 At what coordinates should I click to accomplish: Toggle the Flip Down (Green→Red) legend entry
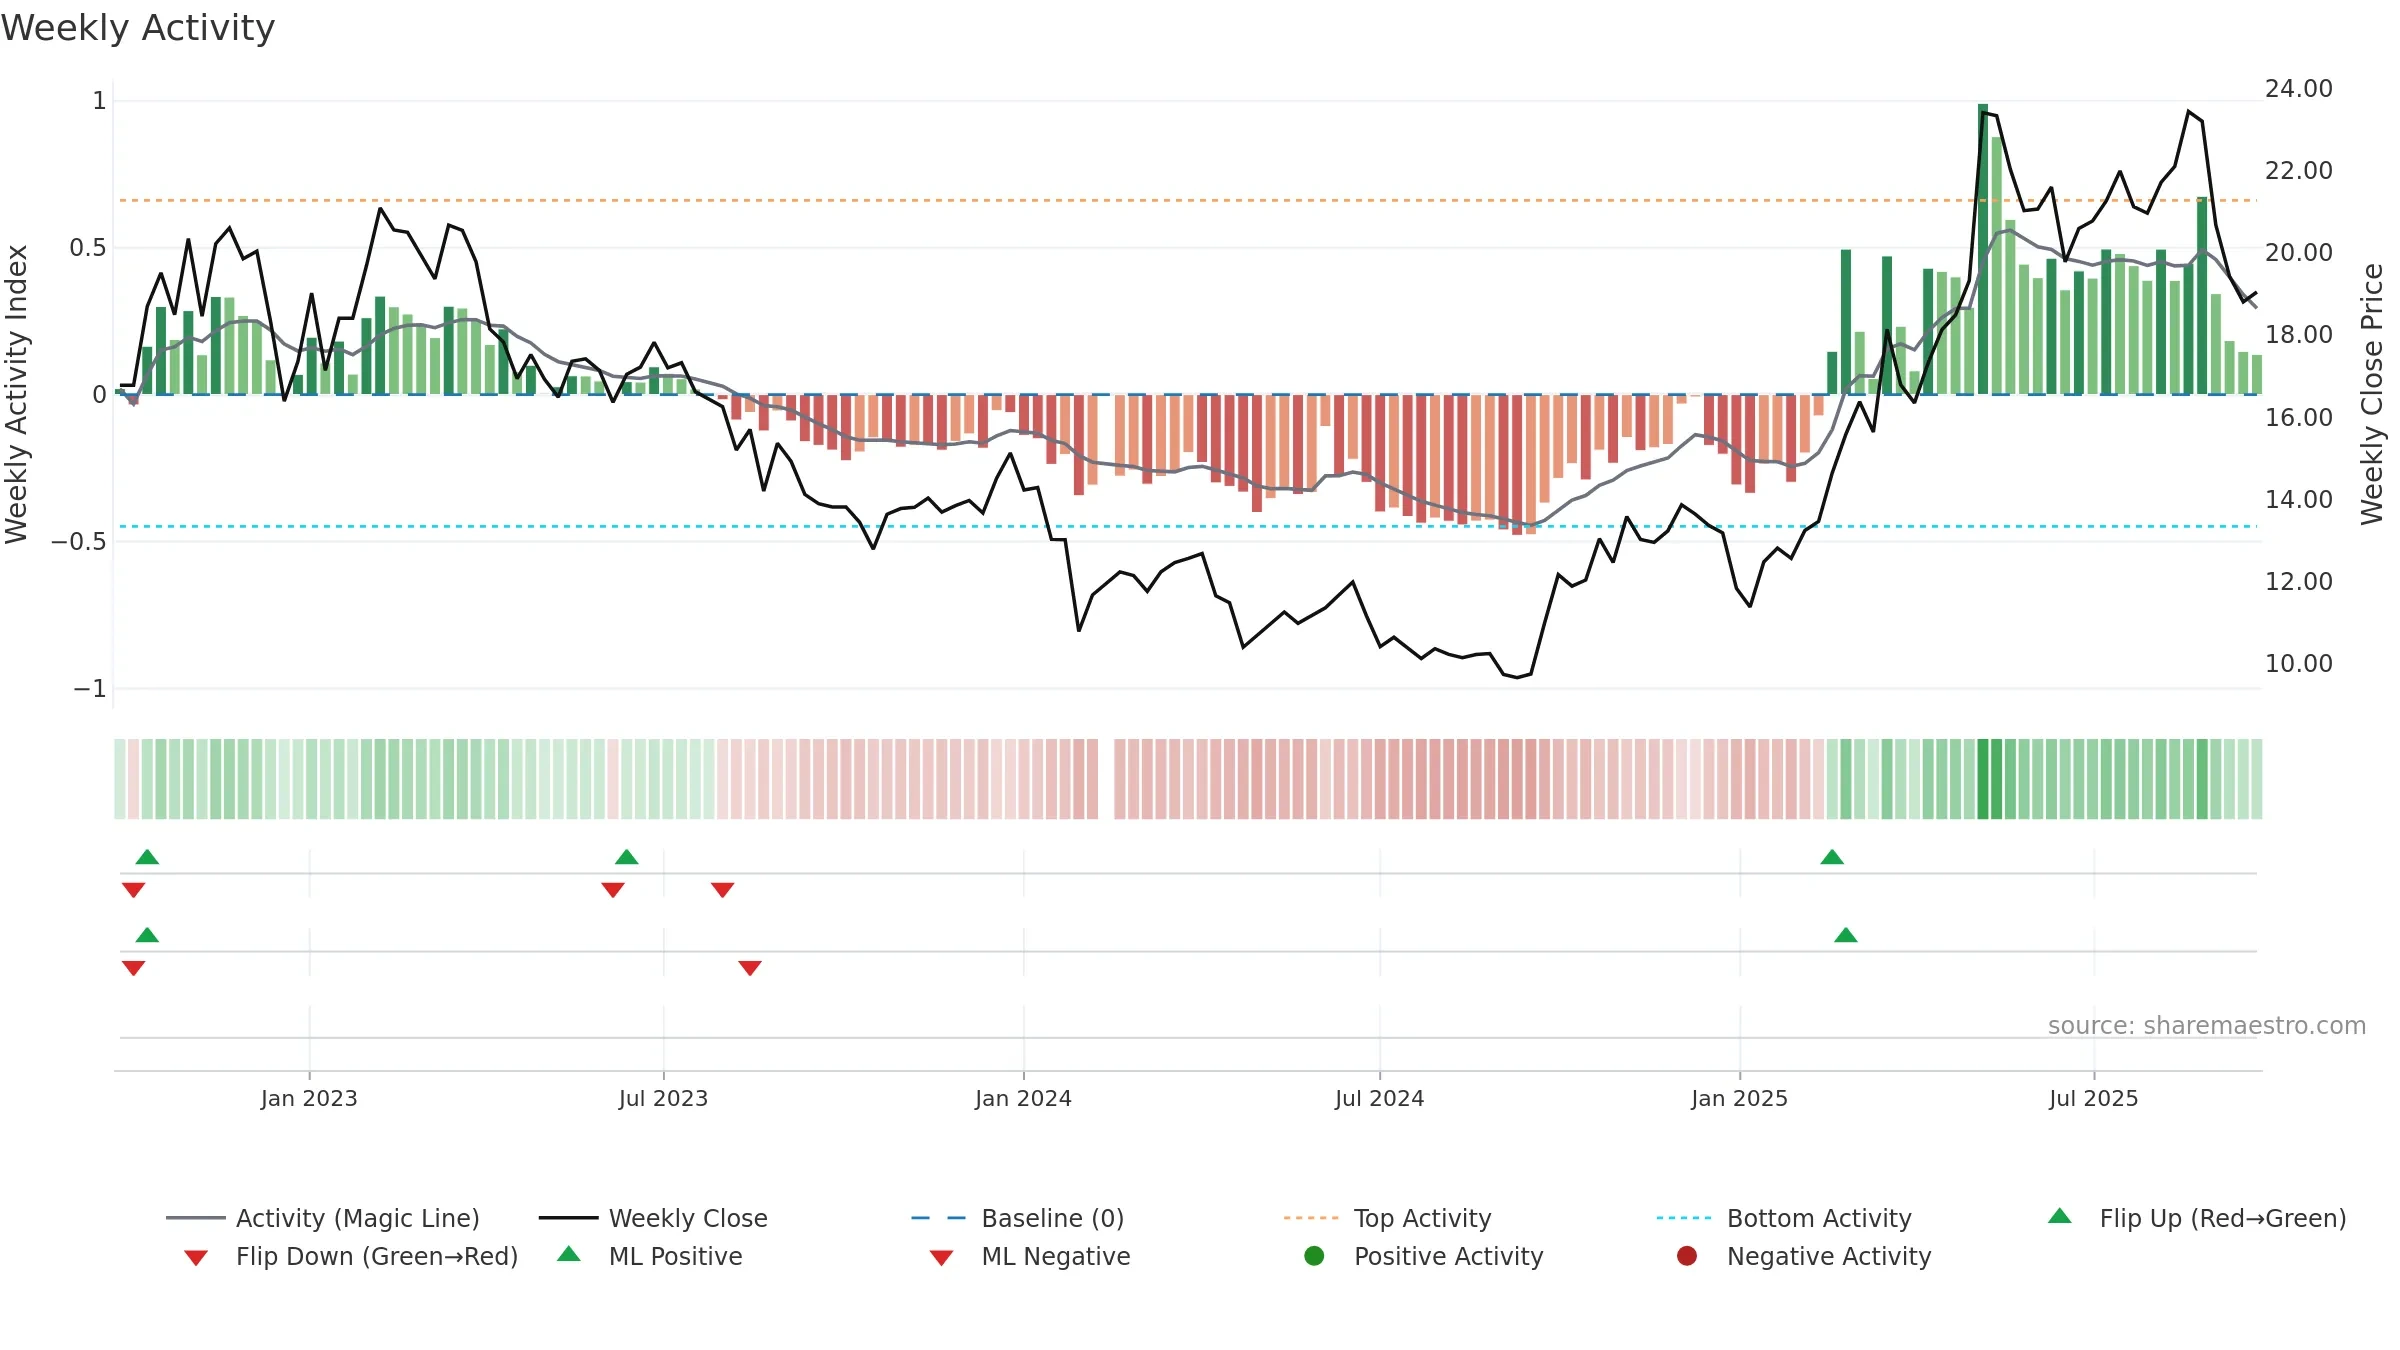click(351, 1256)
